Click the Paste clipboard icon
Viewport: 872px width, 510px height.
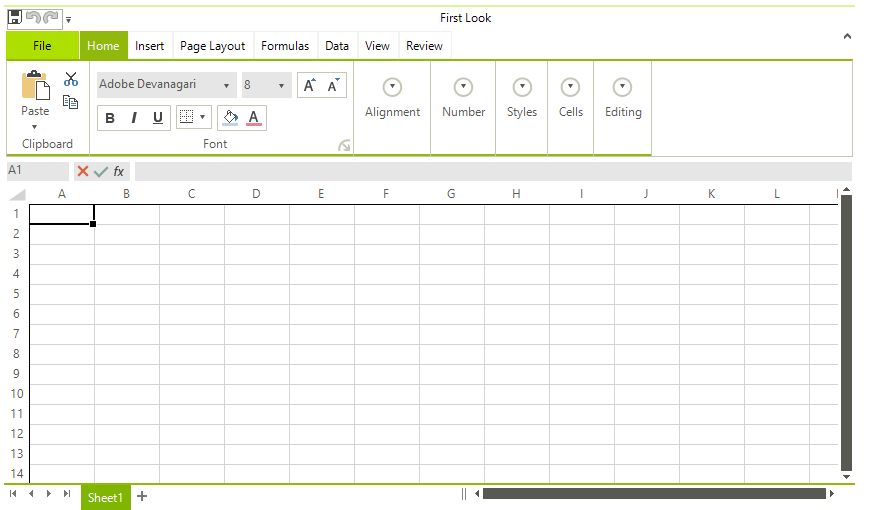coord(35,86)
